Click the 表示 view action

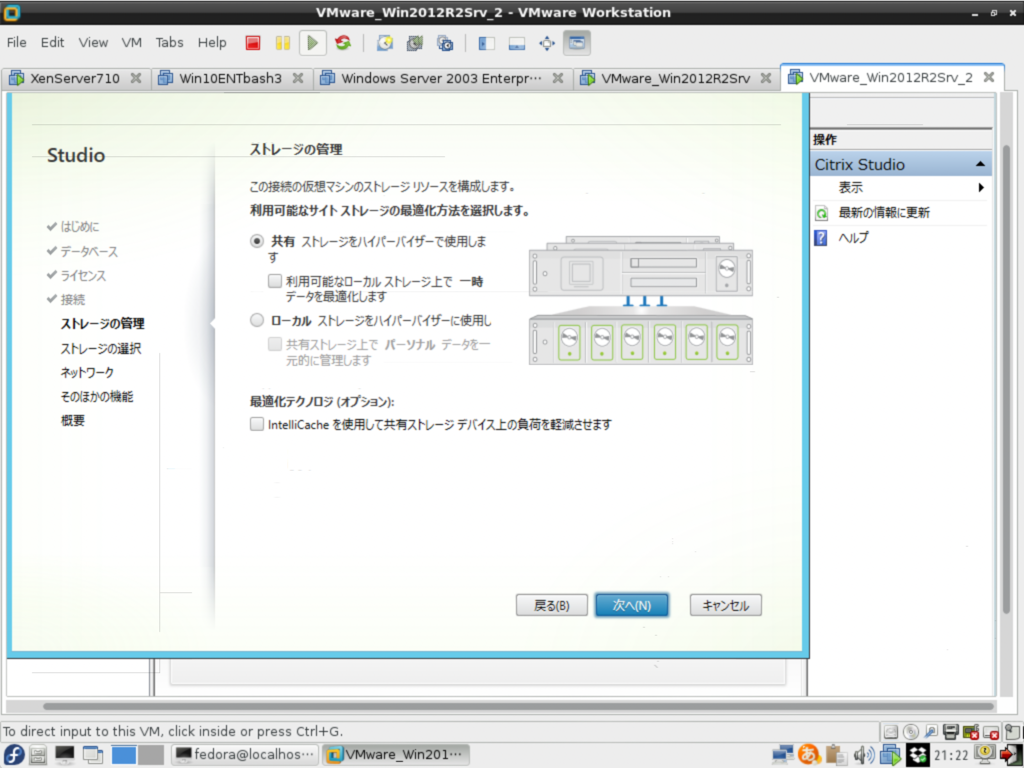[x=850, y=187]
